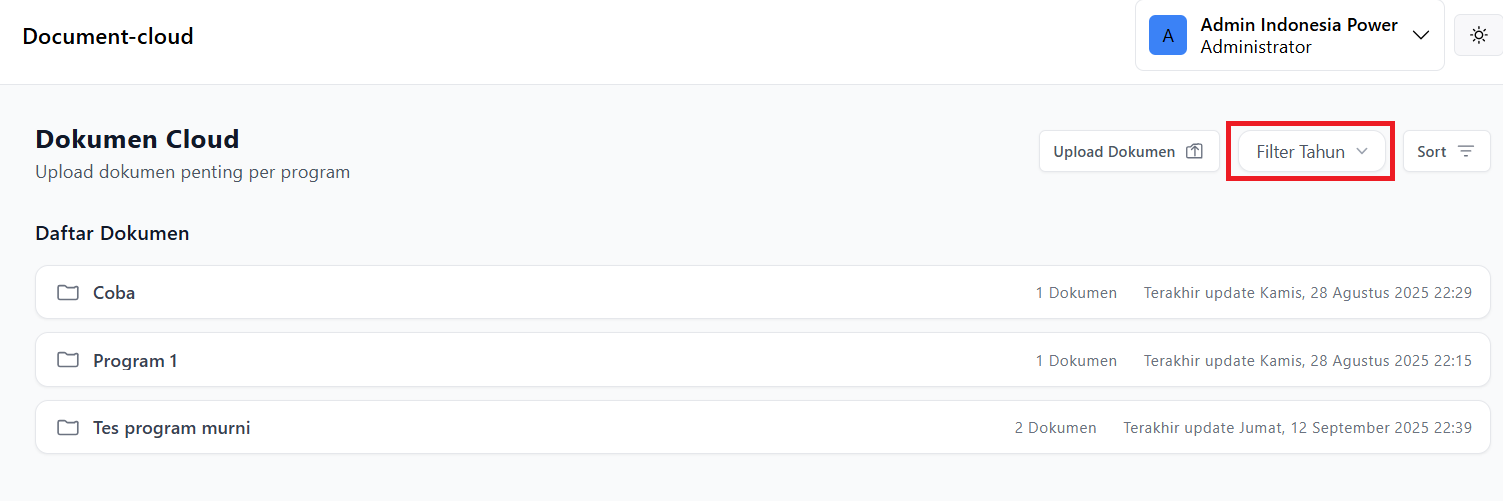Toggle the light/dark theme sun icon
The image size is (1503, 501).
1478,35
